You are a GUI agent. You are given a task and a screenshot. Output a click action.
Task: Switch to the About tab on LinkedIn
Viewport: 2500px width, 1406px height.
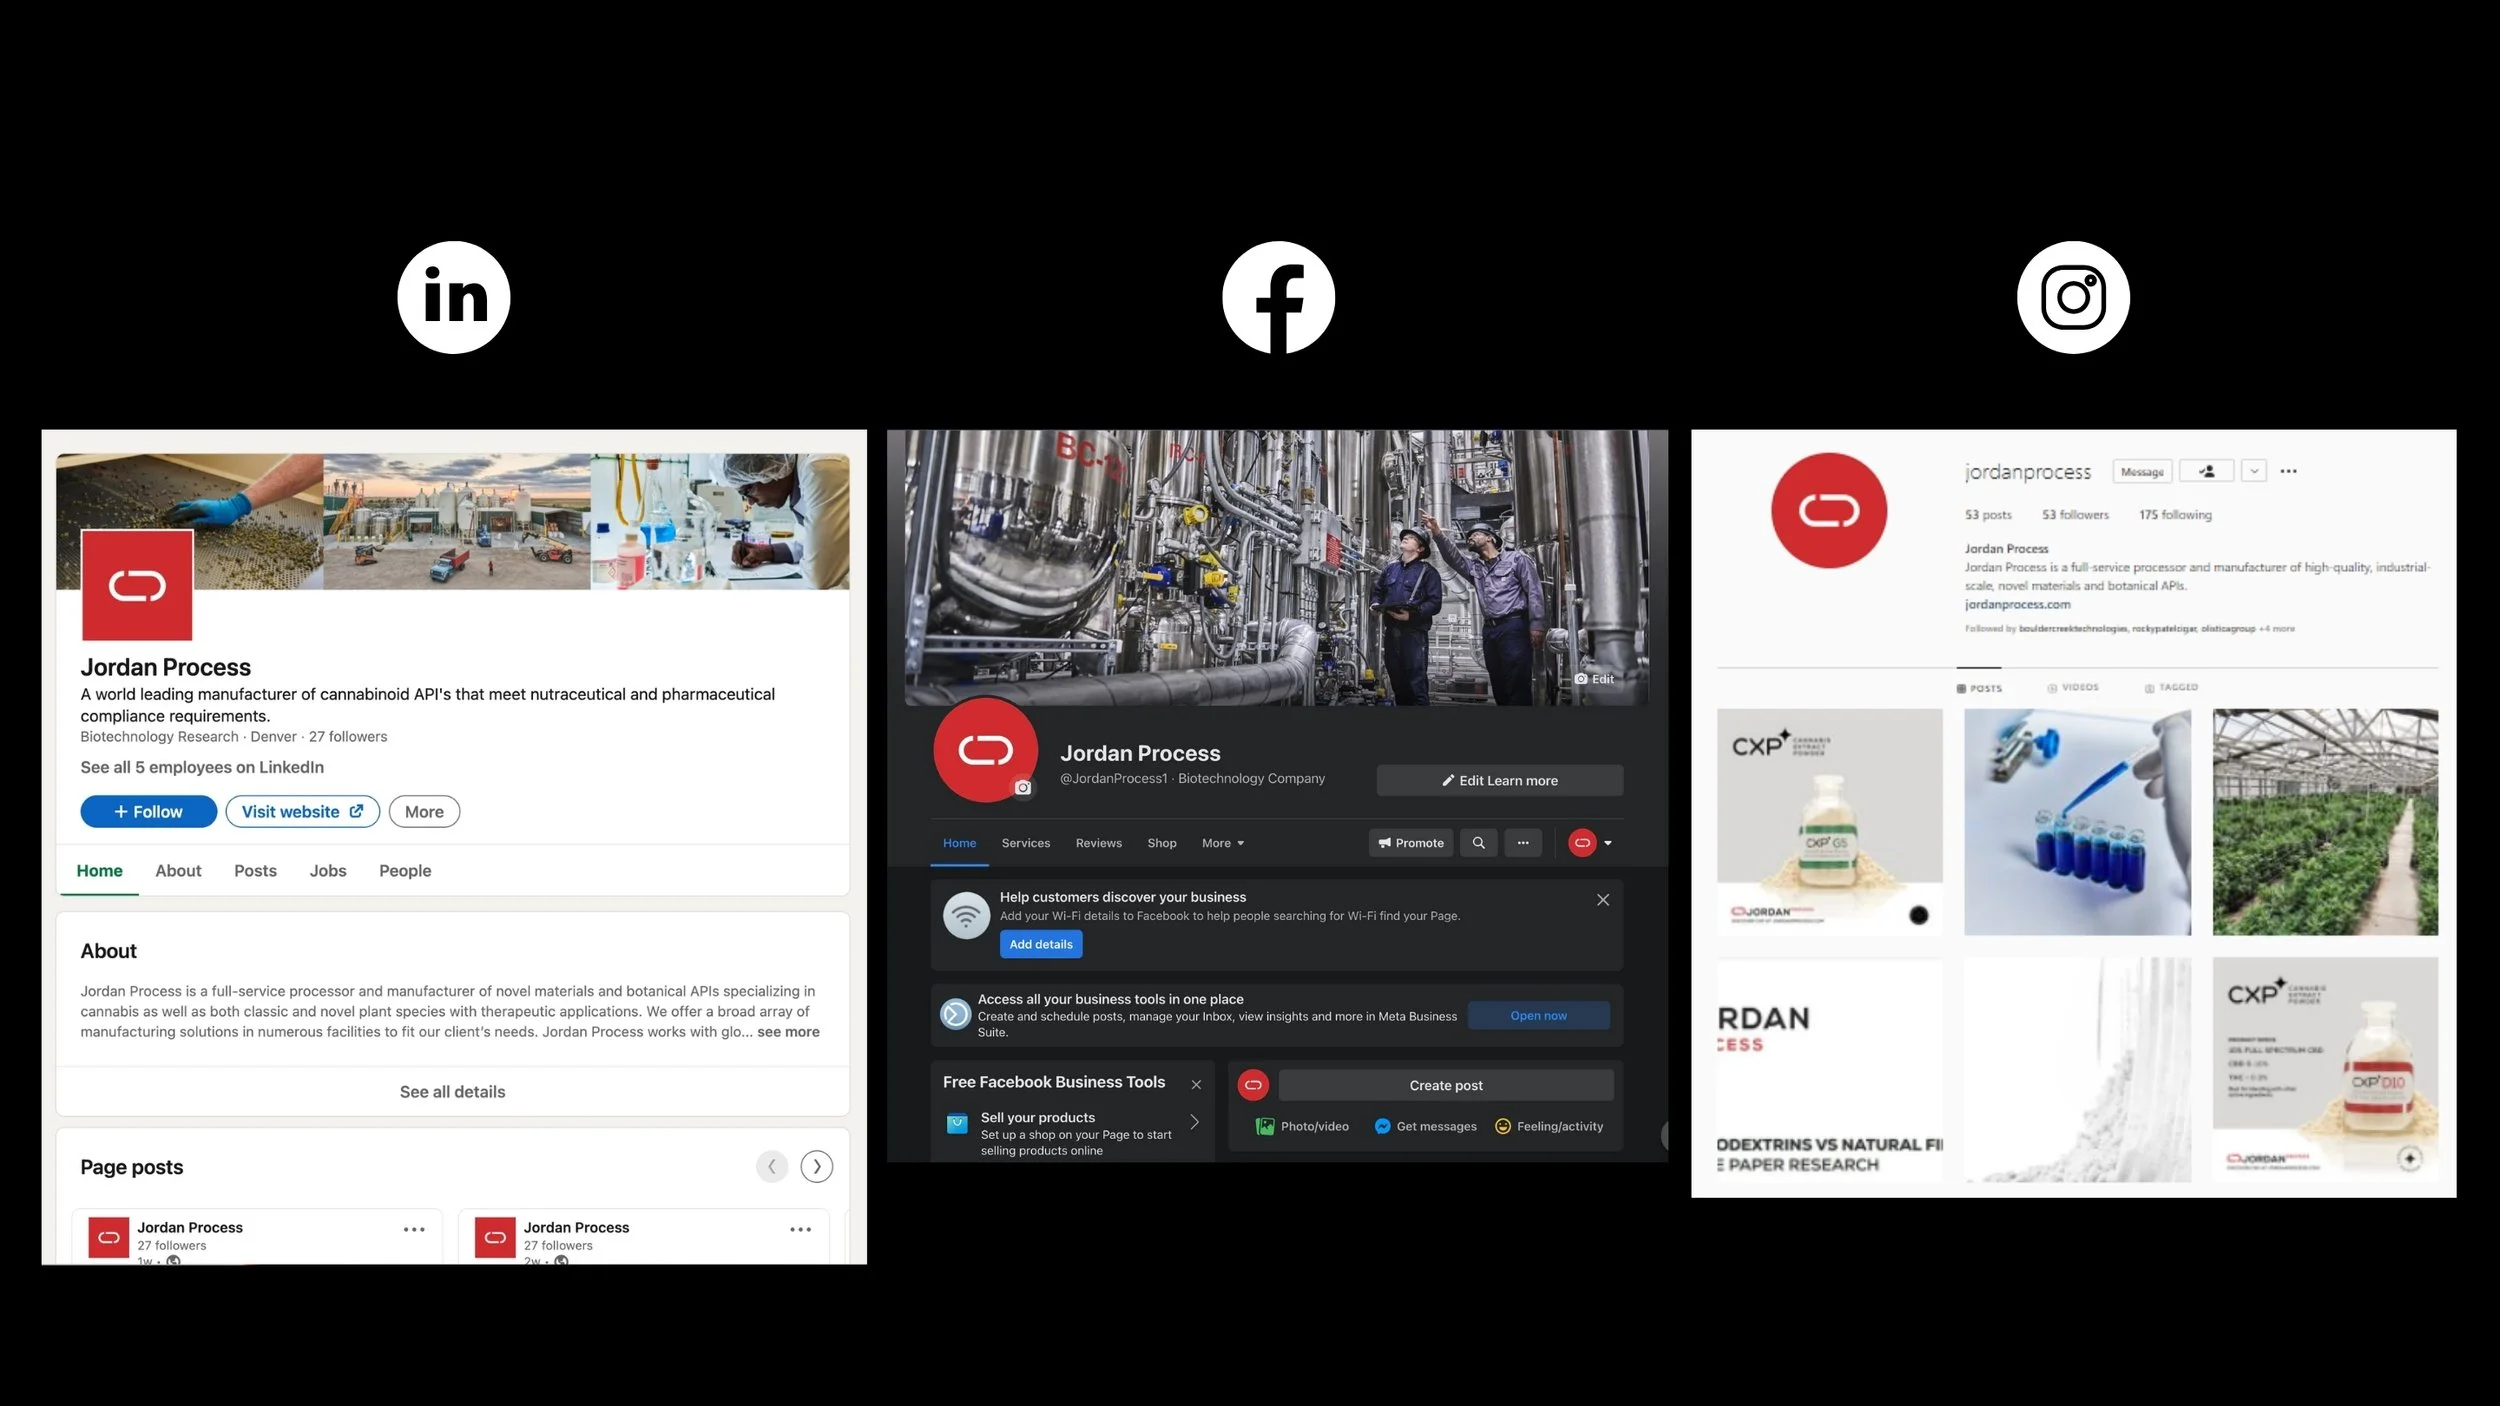tap(178, 871)
